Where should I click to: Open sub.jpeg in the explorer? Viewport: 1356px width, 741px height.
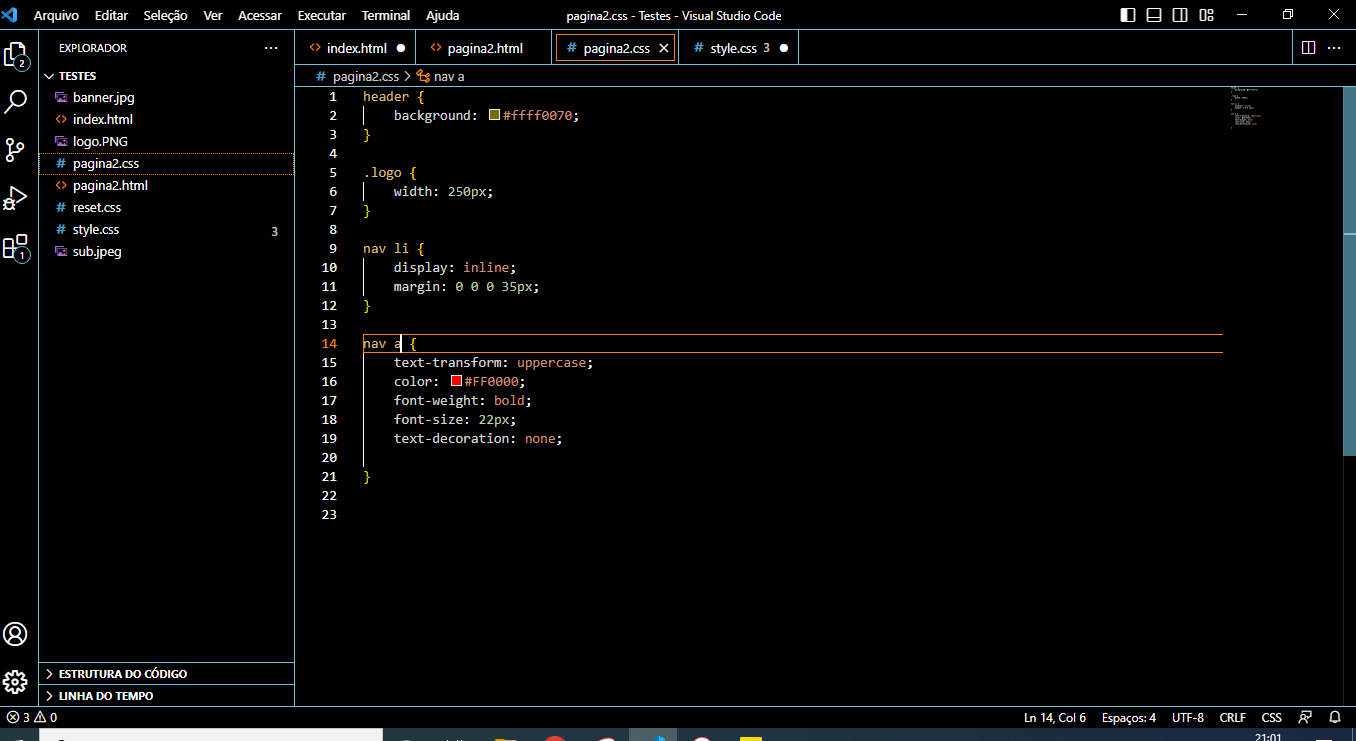coord(166,252)
